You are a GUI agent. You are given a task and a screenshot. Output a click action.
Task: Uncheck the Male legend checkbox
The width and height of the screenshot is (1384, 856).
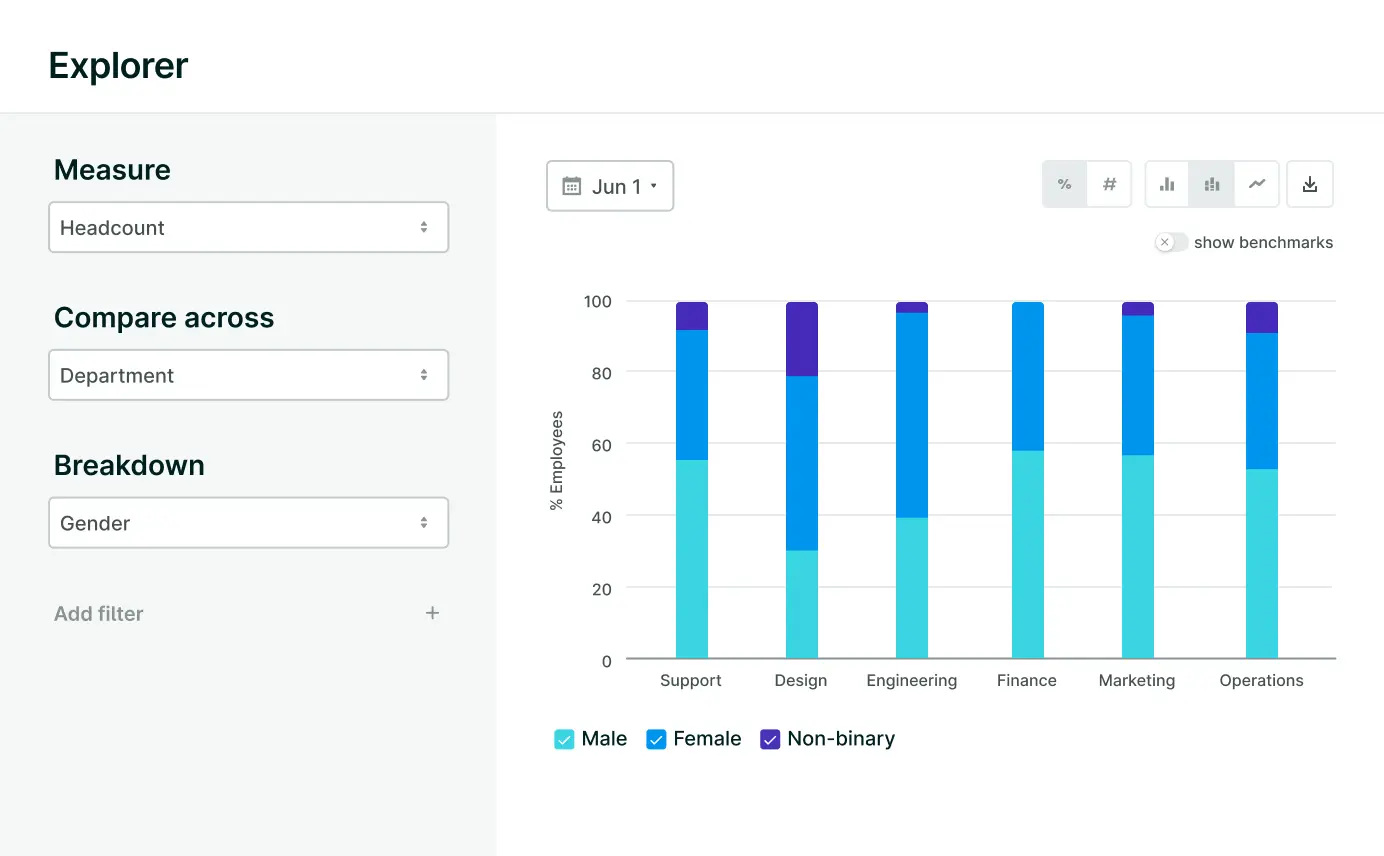(x=564, y=739)
